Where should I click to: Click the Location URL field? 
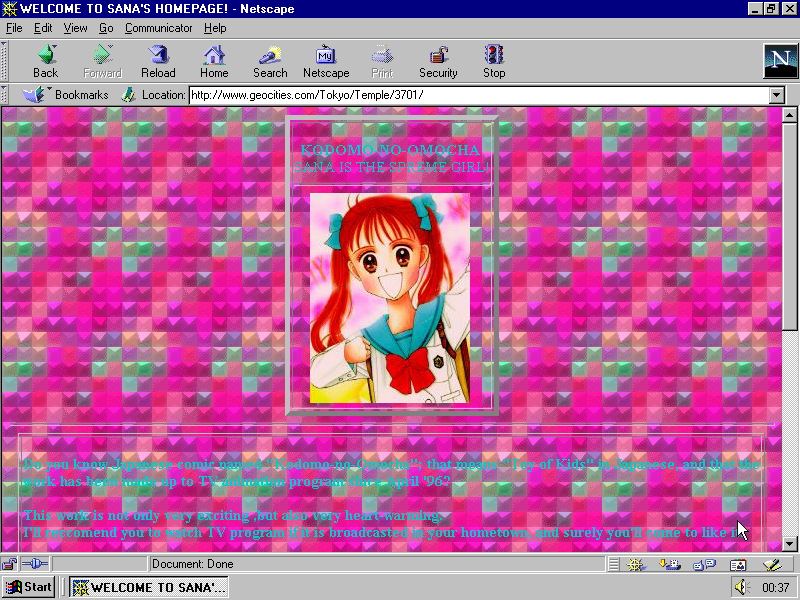point(480,95)
